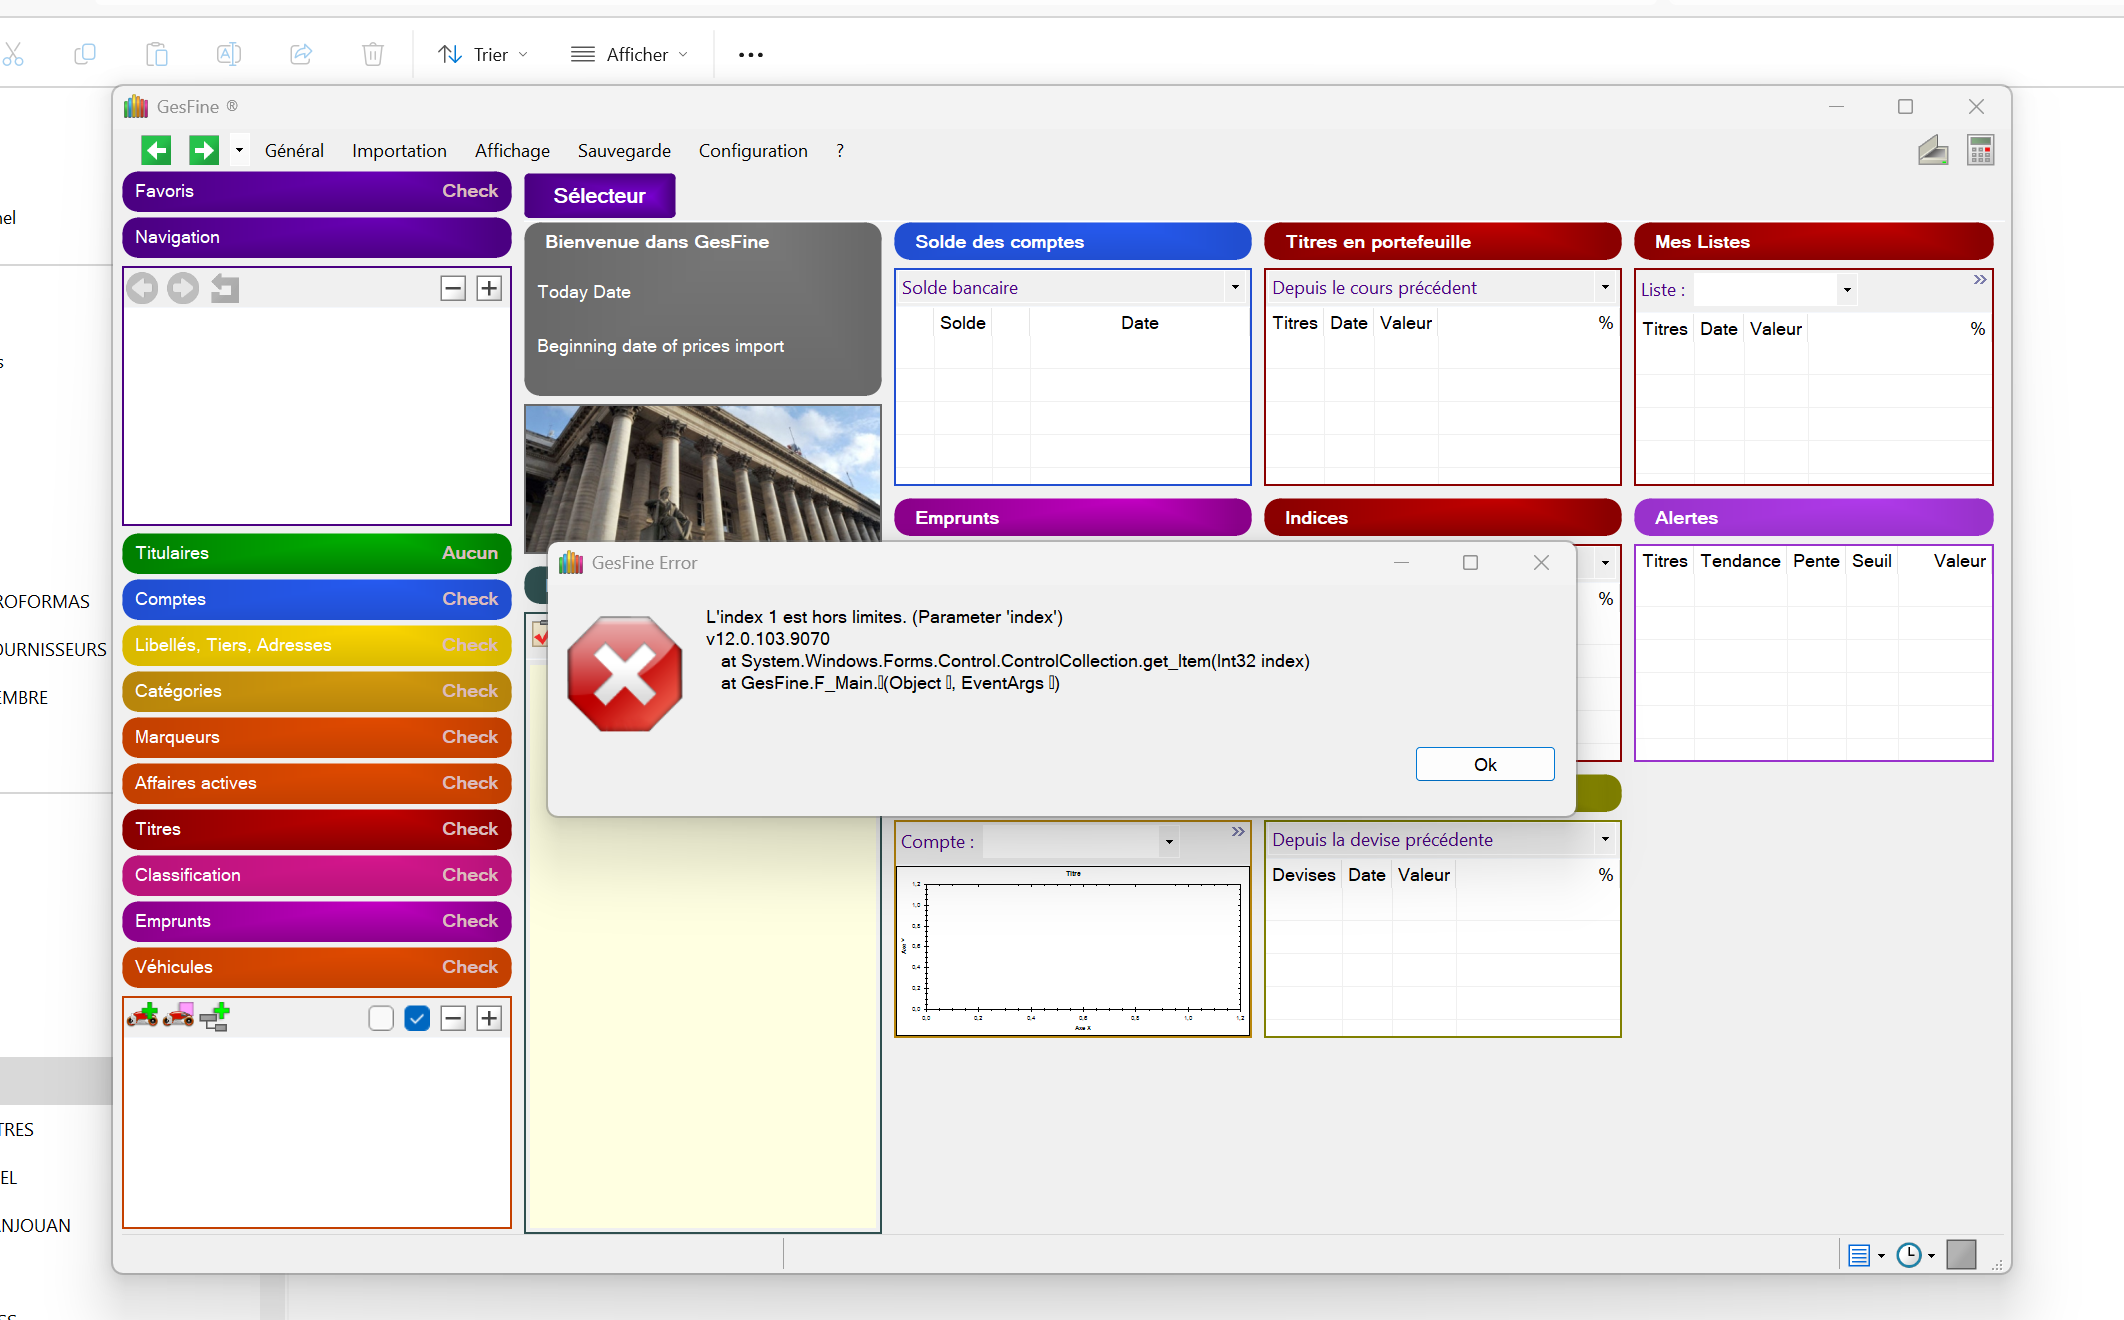The width and height of the screenshot is (2124, 1320).
Task: Open the Liste combo box in Mes Listes
Action: (1847, 290)
